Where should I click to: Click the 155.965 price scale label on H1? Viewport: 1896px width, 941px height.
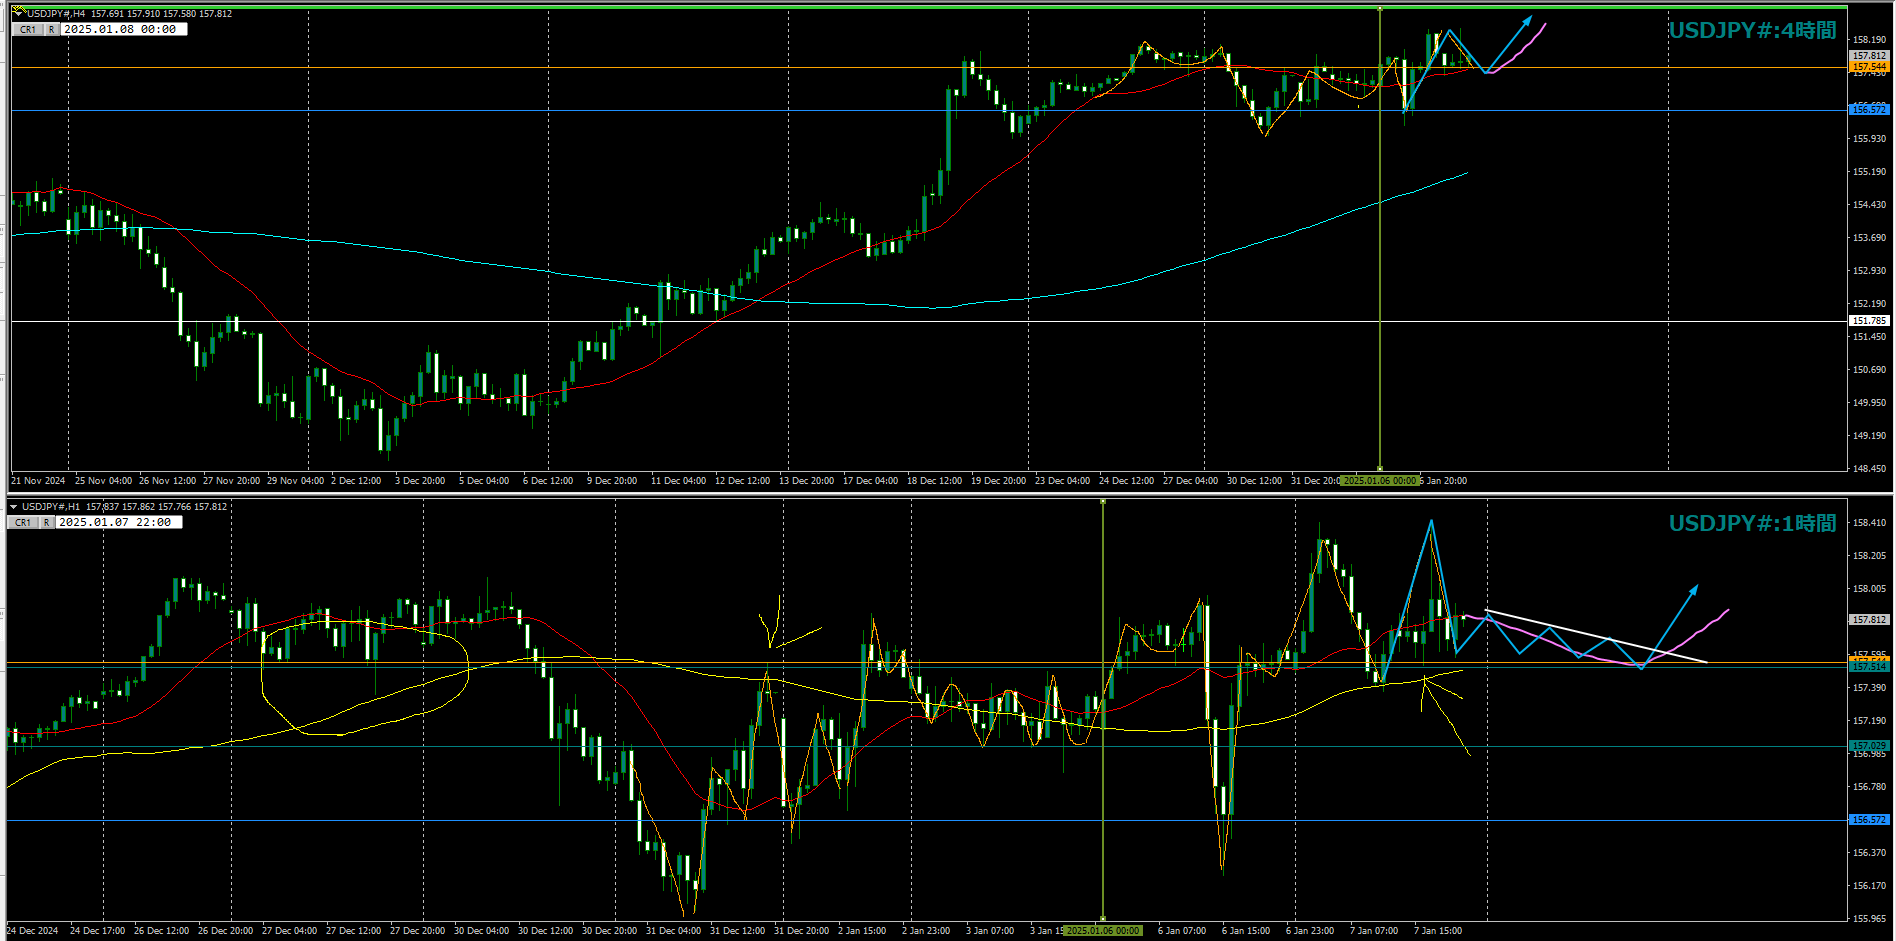coord(1869,919)
